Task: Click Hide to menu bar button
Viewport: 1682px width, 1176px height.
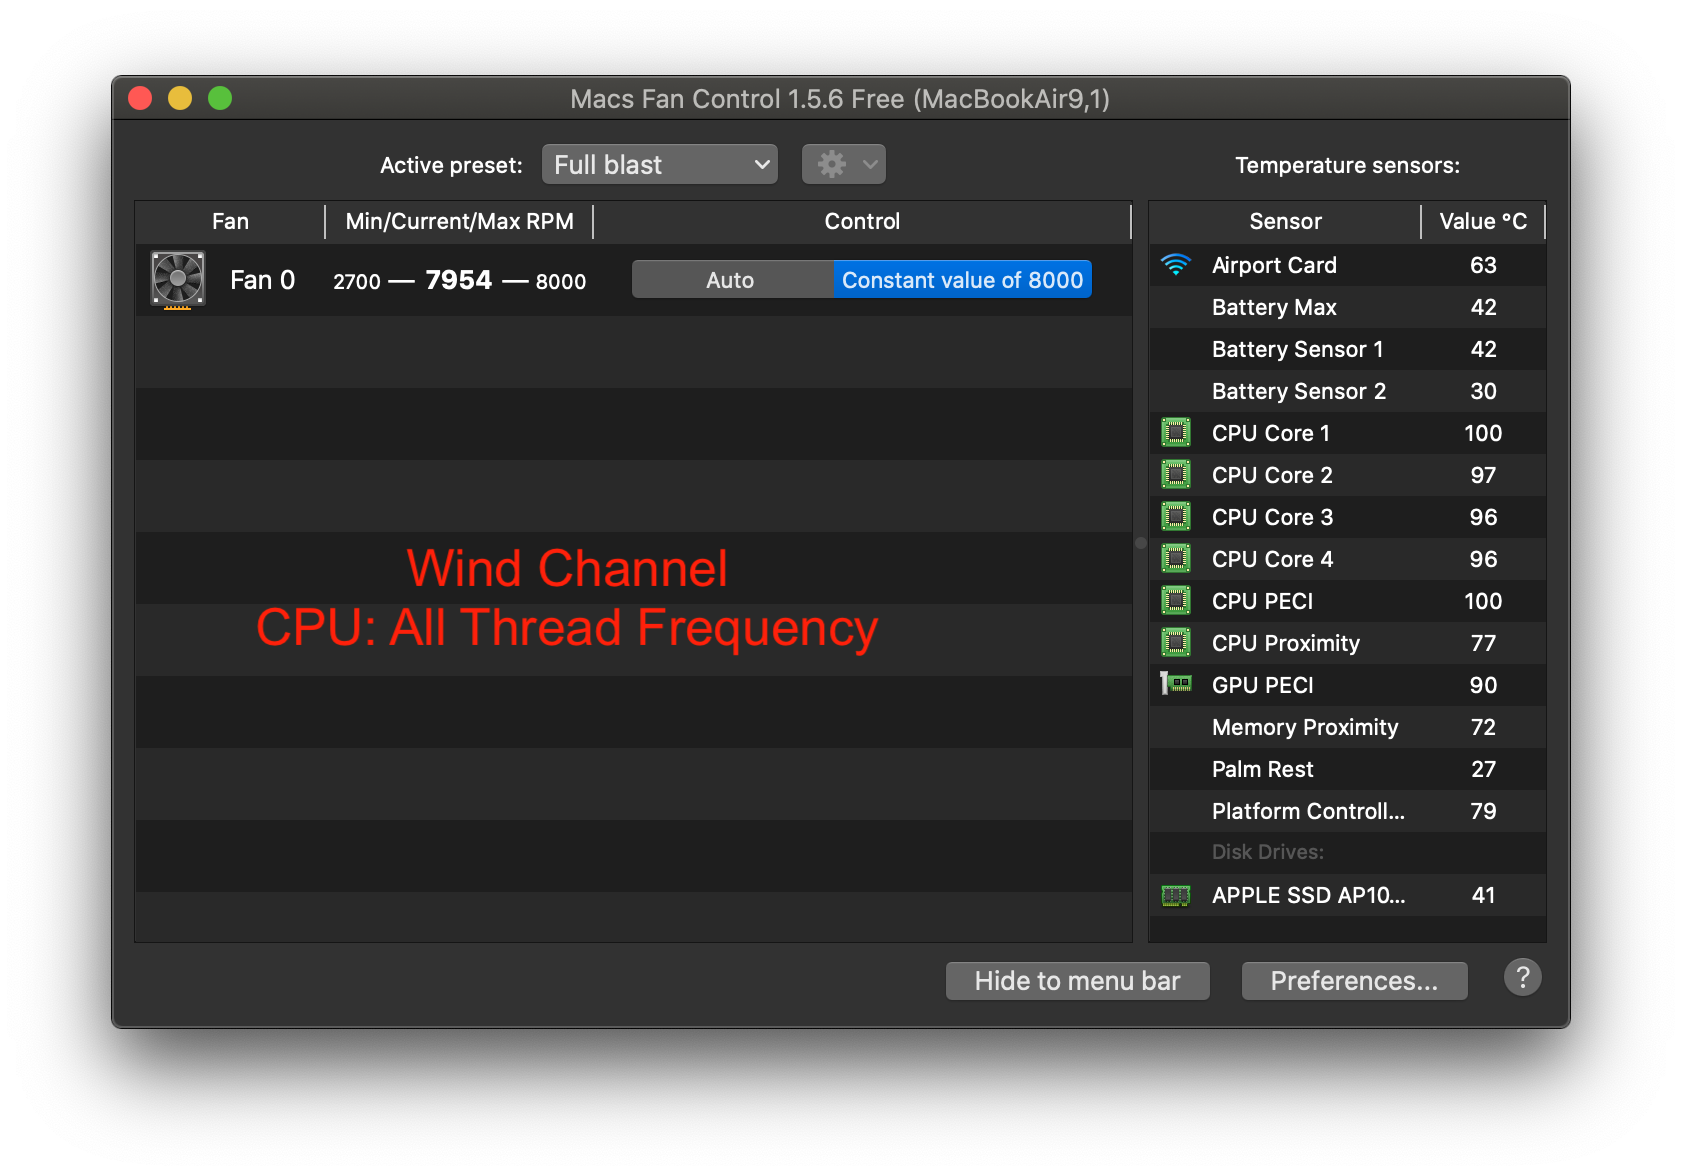Action: point(1077,981)
